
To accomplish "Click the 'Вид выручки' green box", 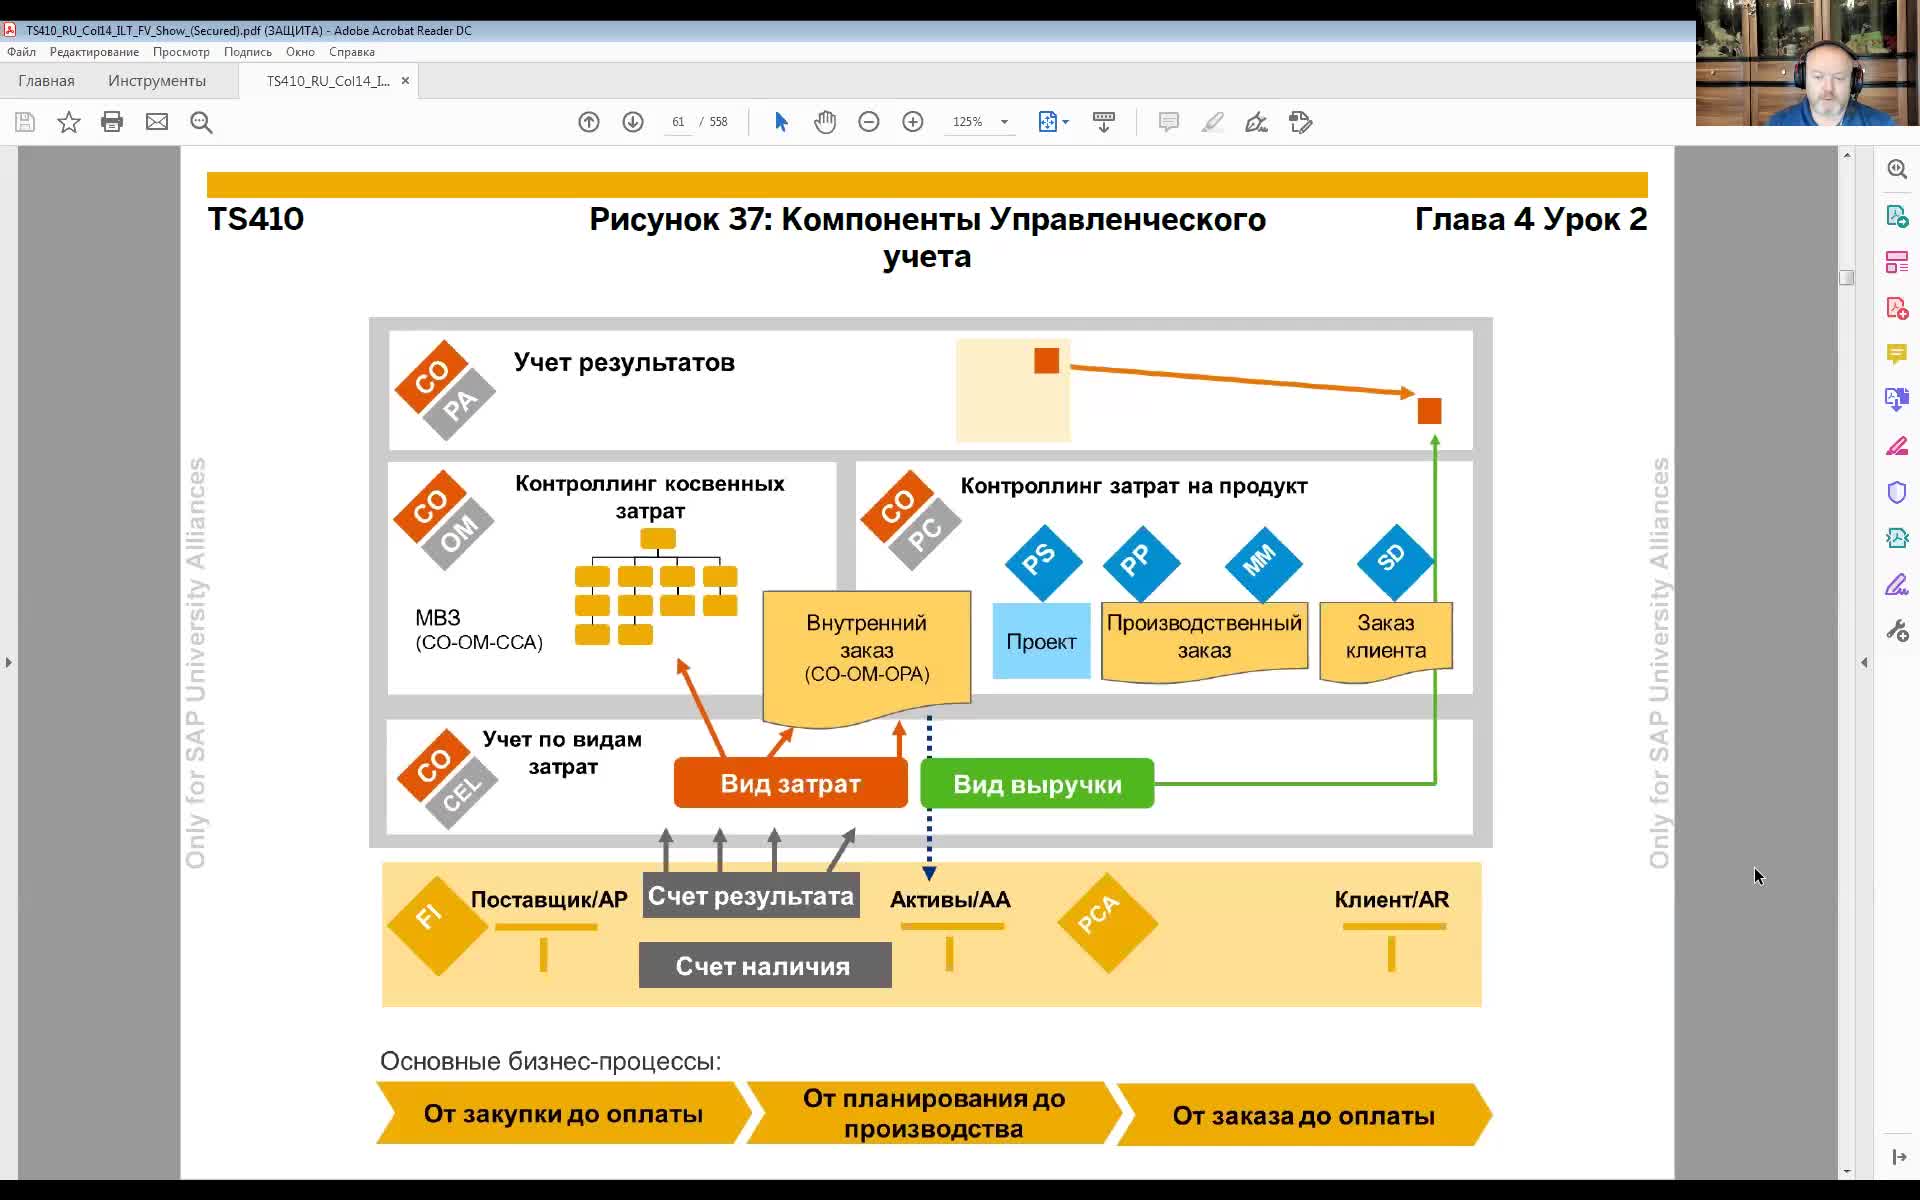I will [x=1037, y=784].
